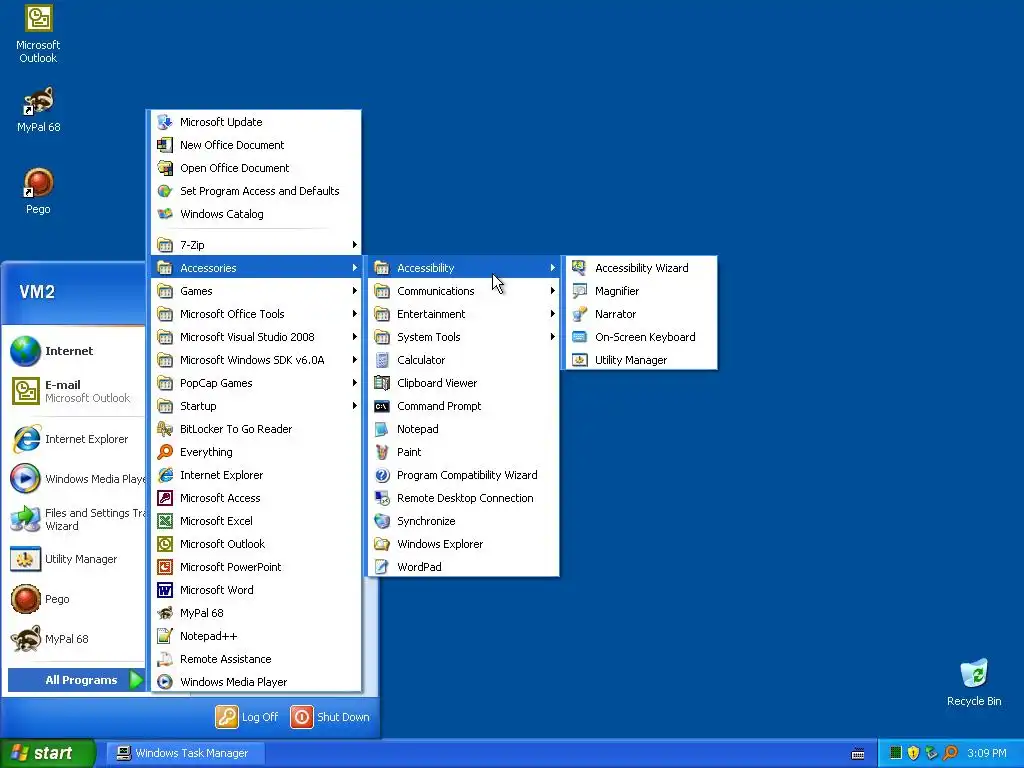Open Remote Desktop Connection icon
The width and height of the screenshot is (1024, 768).
coord(382,498)
